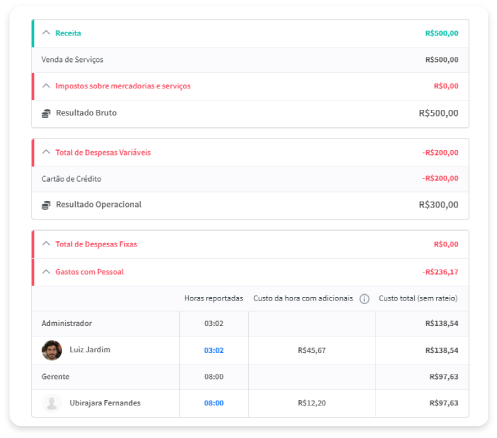Collapse Impostos sobre mercadorias e serviços chevron
The width and height of the screenshot is (497, 438).
46,86
